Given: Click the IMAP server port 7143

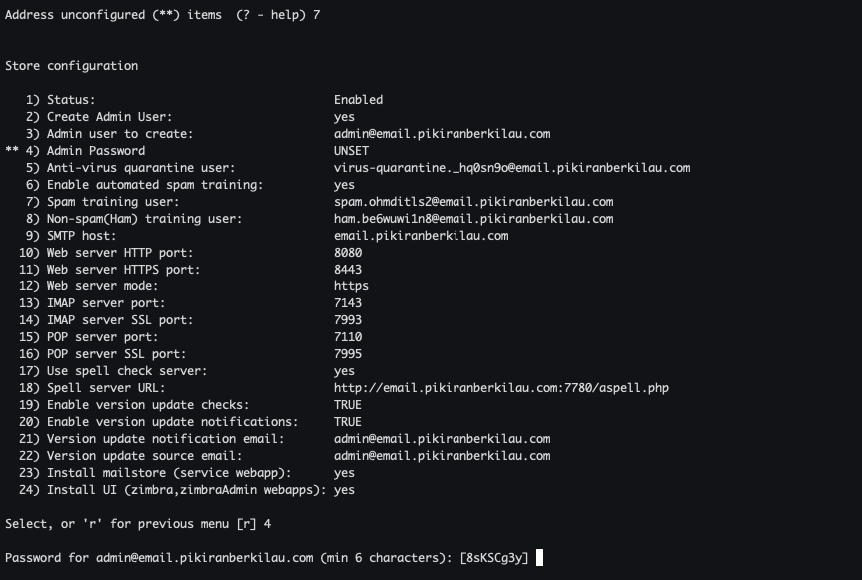Looking at the screenshot, I should point(348,303).
